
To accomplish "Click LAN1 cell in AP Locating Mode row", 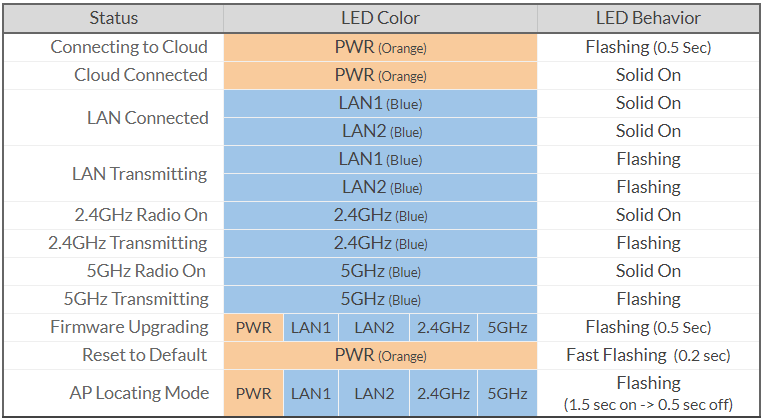I will click(x=311, y=393).
